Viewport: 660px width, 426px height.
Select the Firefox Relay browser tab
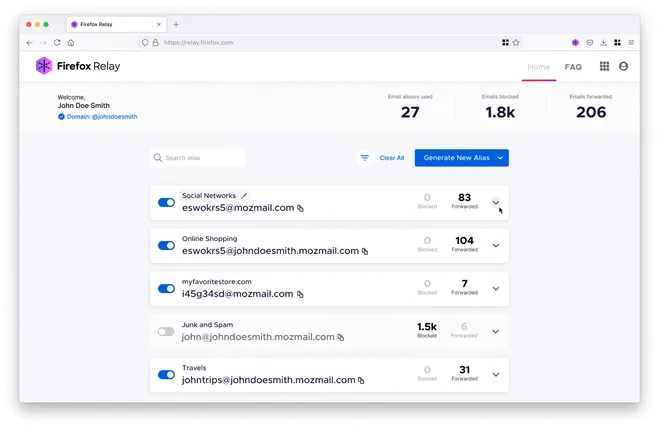[116, 24]
